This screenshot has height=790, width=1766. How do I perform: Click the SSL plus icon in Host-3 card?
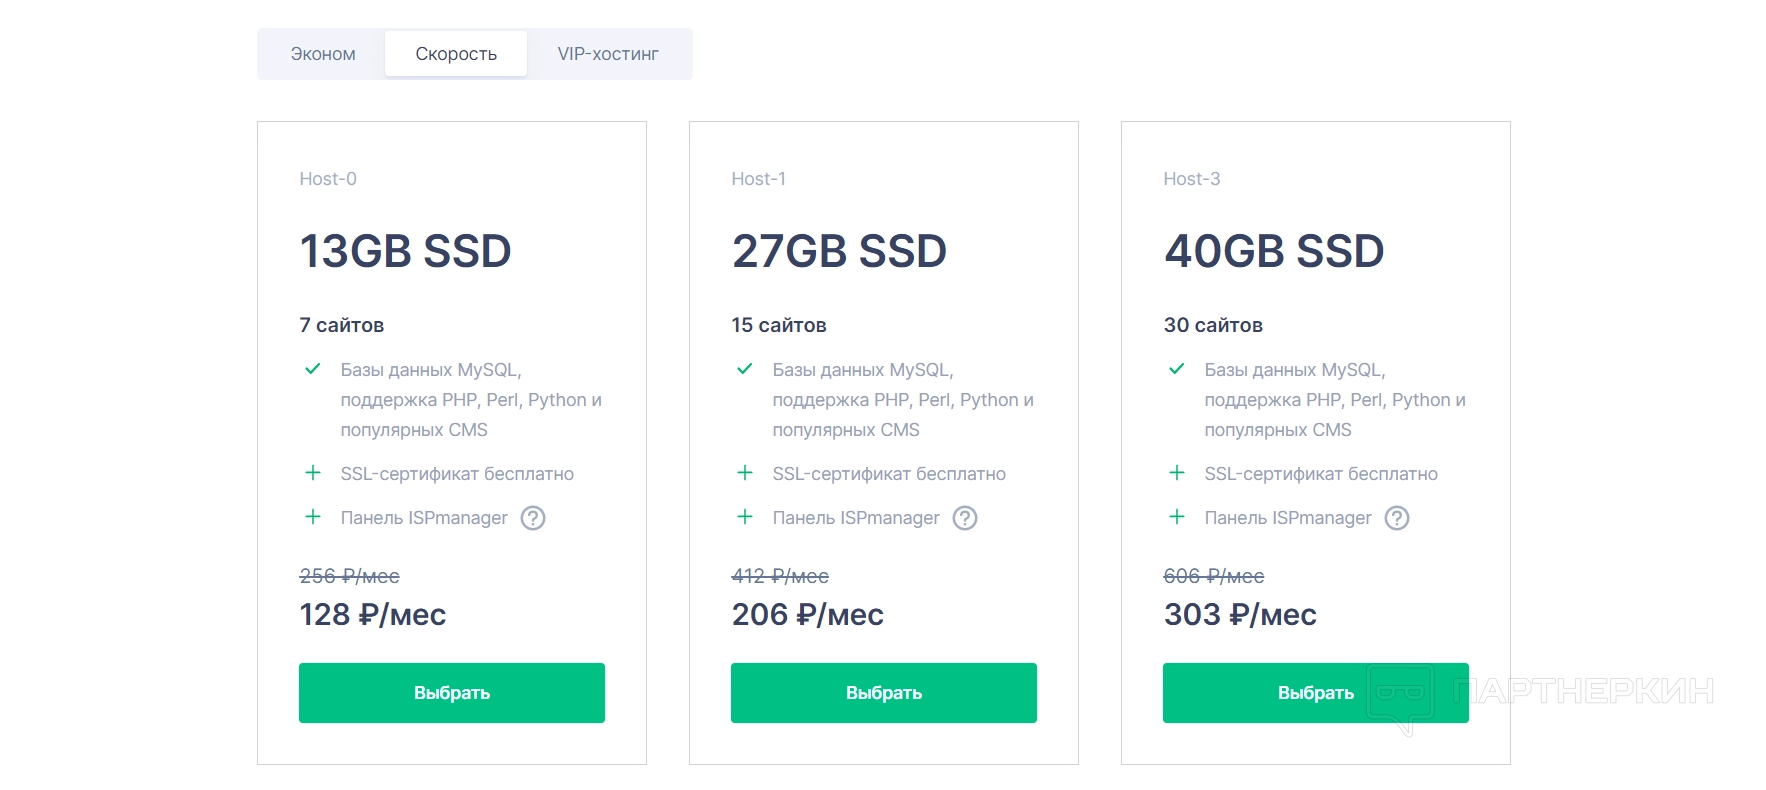[x=1177, y=473]
